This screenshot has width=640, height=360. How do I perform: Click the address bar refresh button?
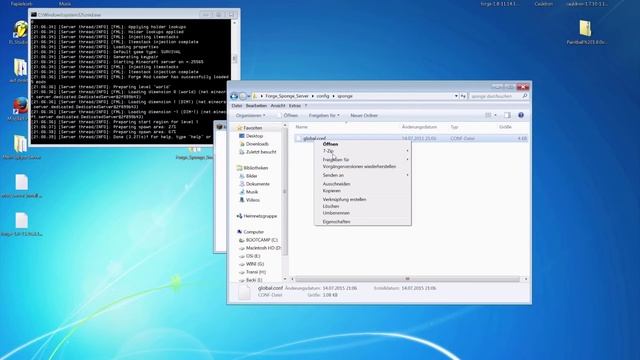tap(463, 96)
